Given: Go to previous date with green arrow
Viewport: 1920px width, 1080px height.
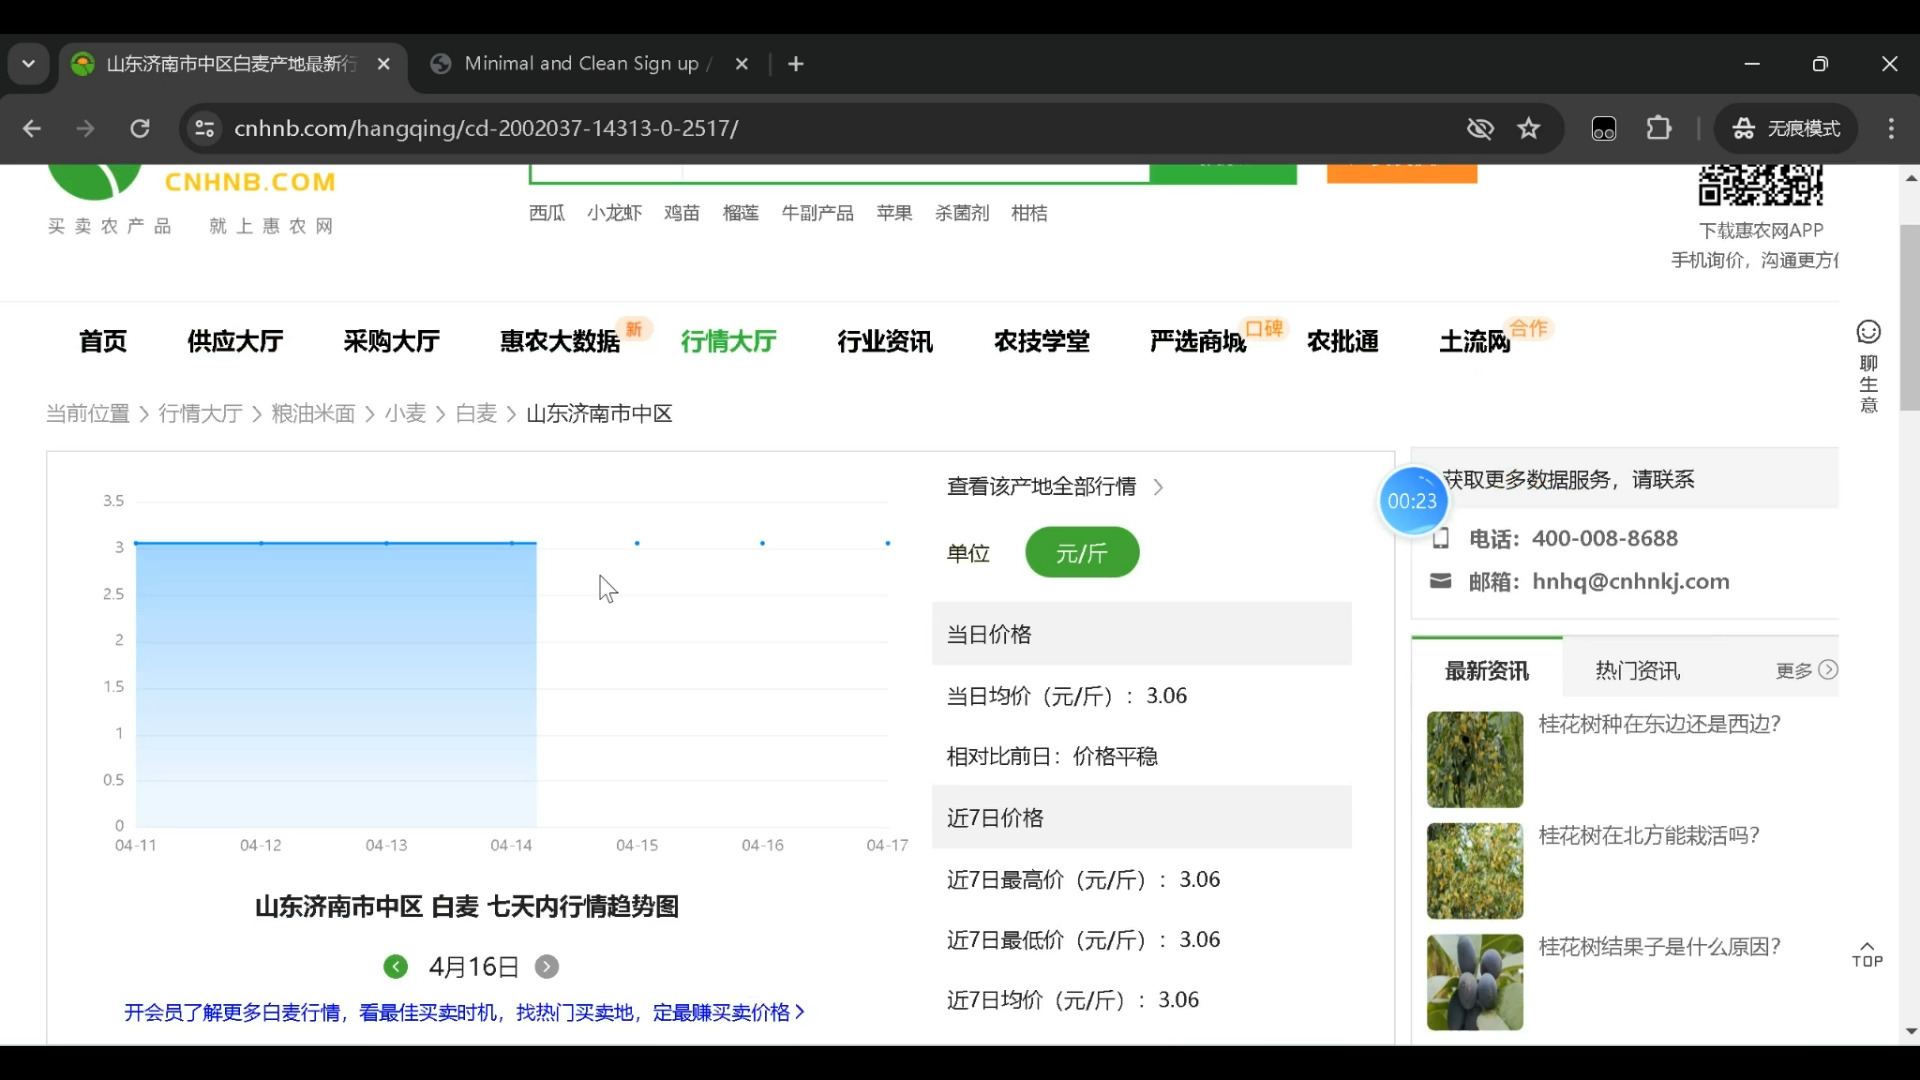Looking at the screenshot, I should [x=395, y=967].
